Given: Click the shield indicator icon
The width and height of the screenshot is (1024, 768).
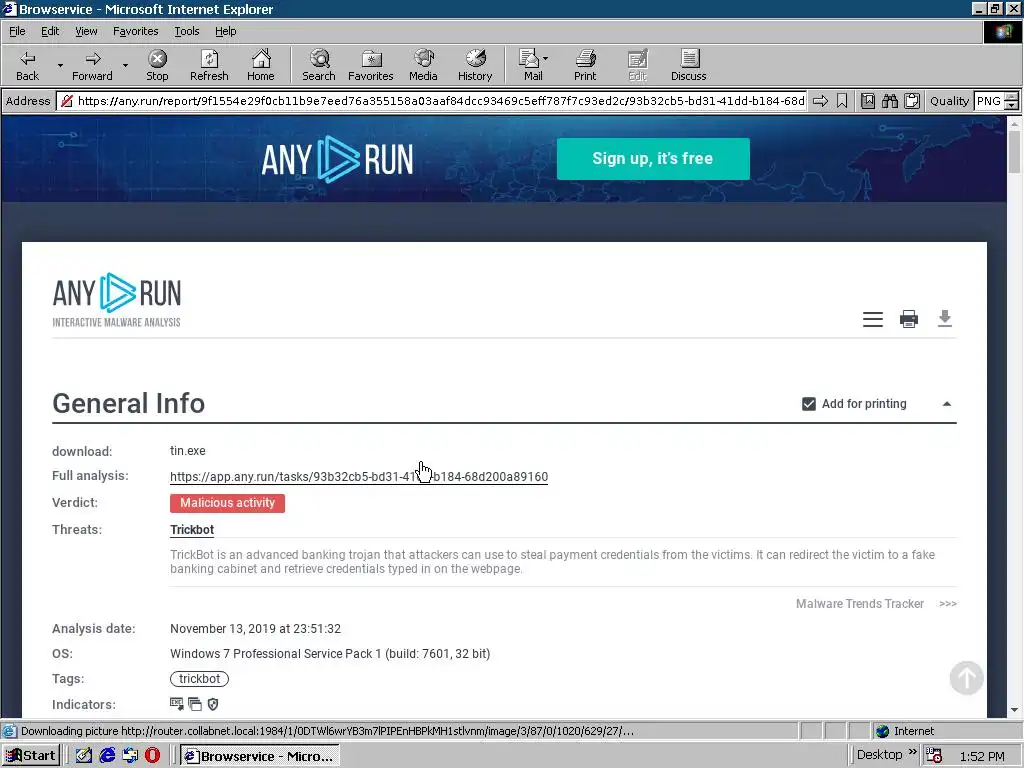Looking at the screenshot, I should 213,704.
